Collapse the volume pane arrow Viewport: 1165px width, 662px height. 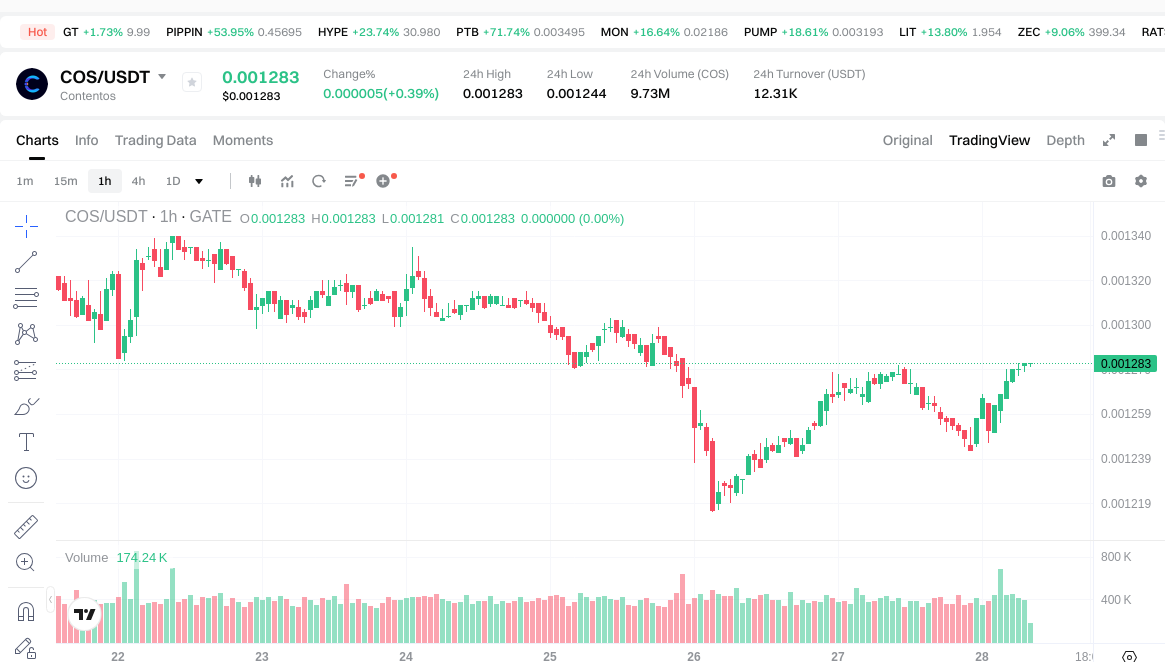[51, 600]
